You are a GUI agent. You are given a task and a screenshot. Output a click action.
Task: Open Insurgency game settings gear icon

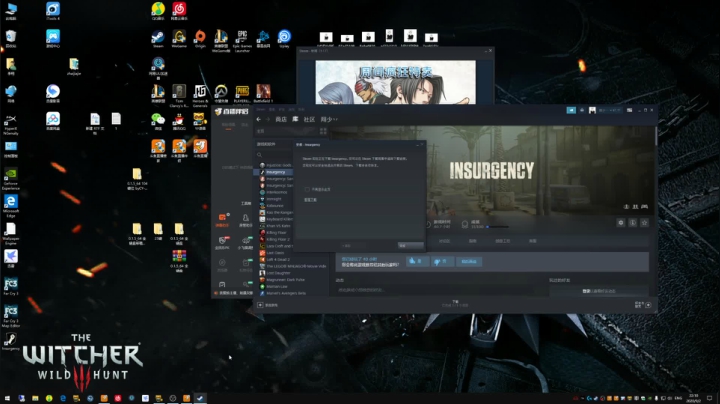pyautogui.click(x=621, y=223)
